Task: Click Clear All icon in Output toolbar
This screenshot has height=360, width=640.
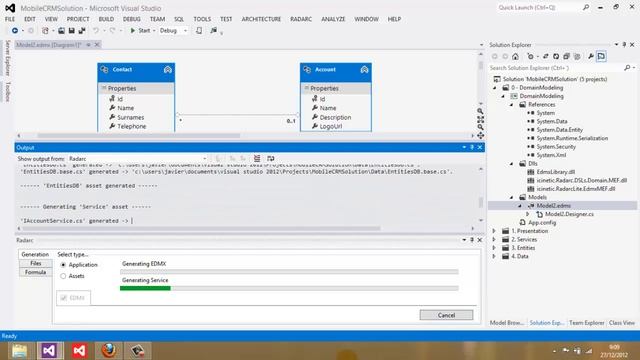Action: 257,158
